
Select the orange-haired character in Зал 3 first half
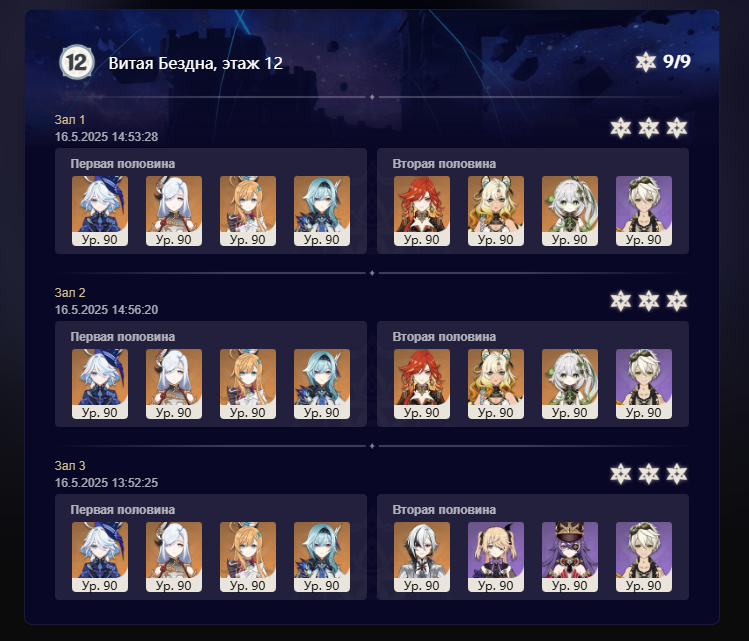pos(248,556)
